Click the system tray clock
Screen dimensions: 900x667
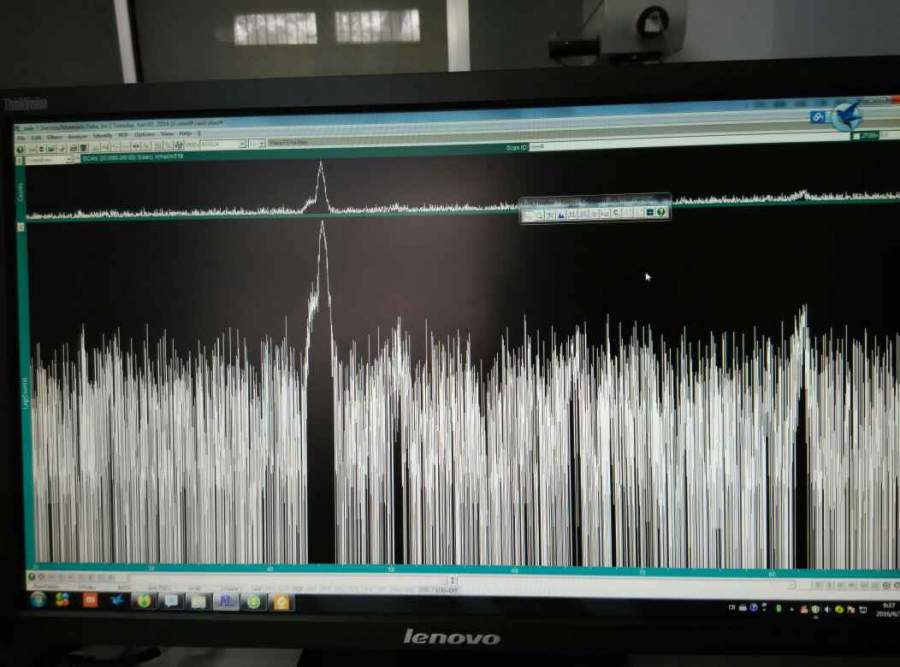[889, 610]
